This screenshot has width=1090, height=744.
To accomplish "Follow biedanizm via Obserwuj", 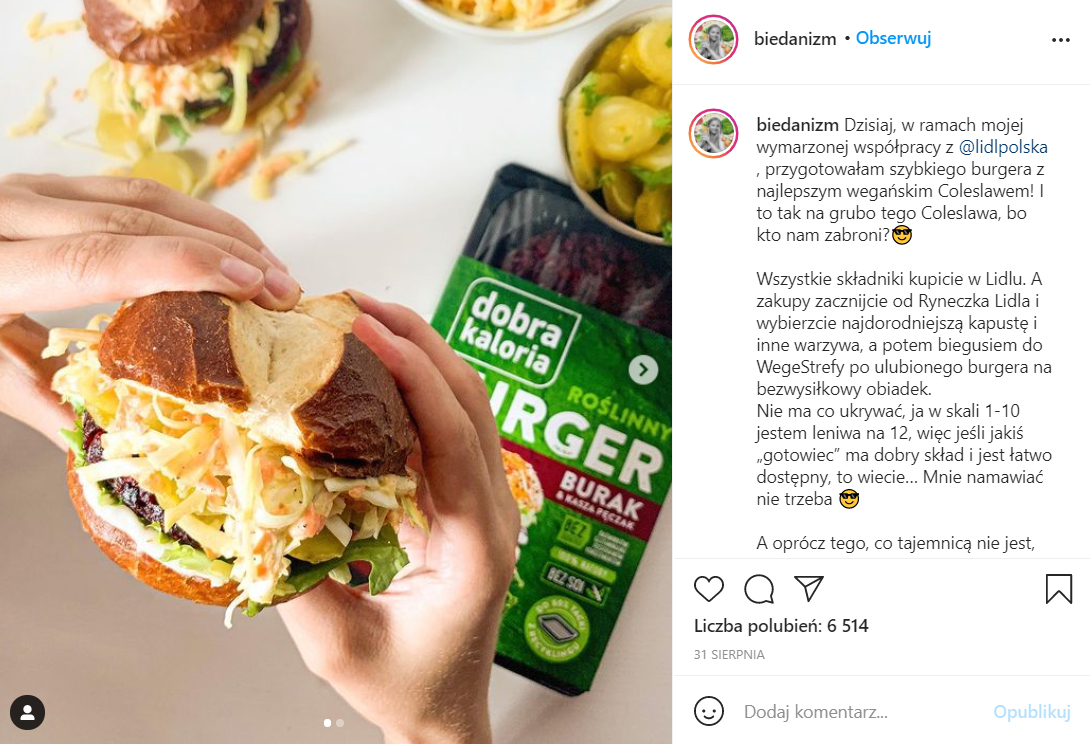I will [893, 38].
